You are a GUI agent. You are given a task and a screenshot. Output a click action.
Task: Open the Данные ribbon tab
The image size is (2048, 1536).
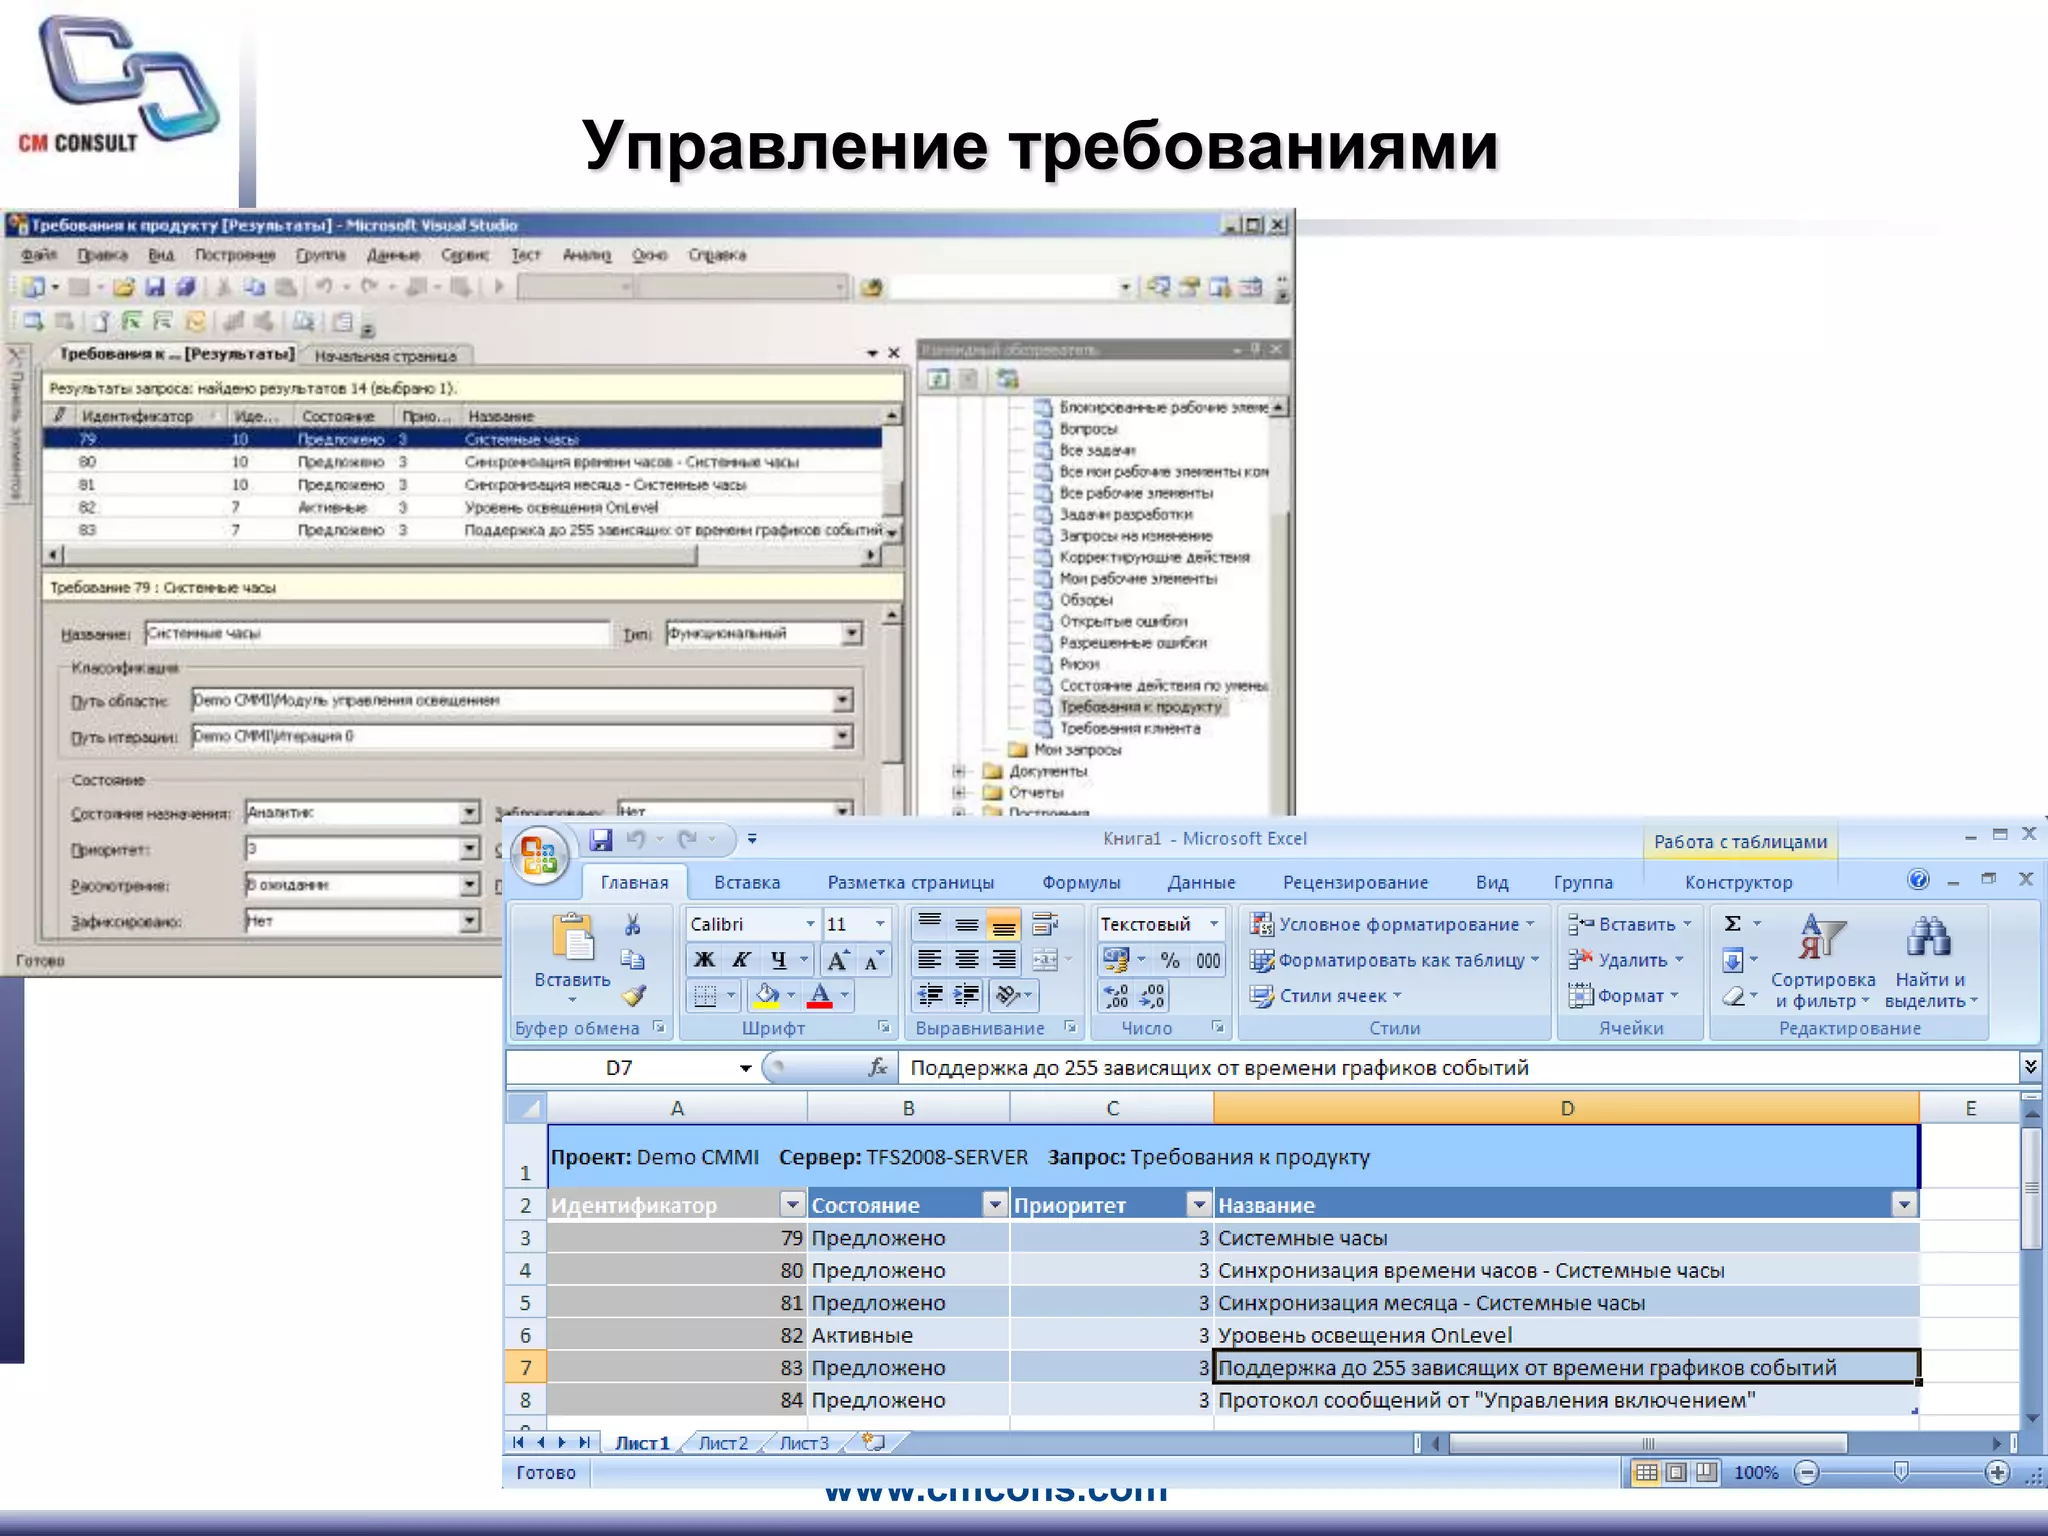coord(1201,882)
